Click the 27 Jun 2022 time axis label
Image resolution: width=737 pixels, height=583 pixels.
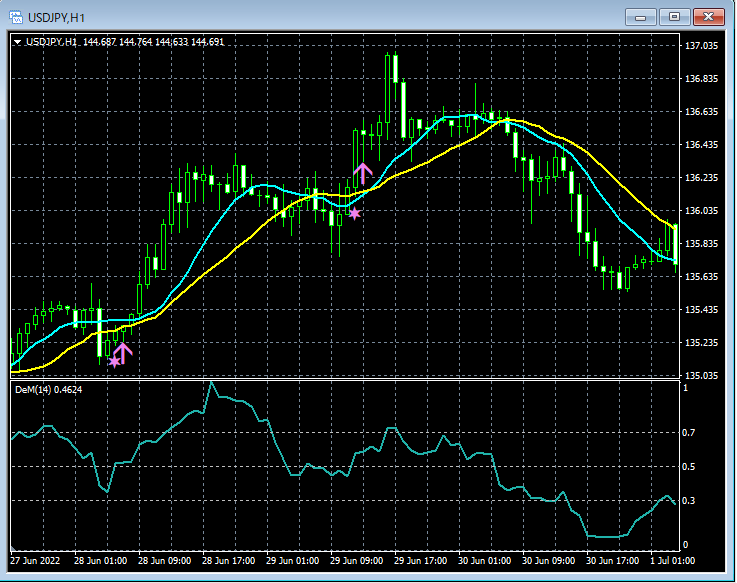[35, 561]
